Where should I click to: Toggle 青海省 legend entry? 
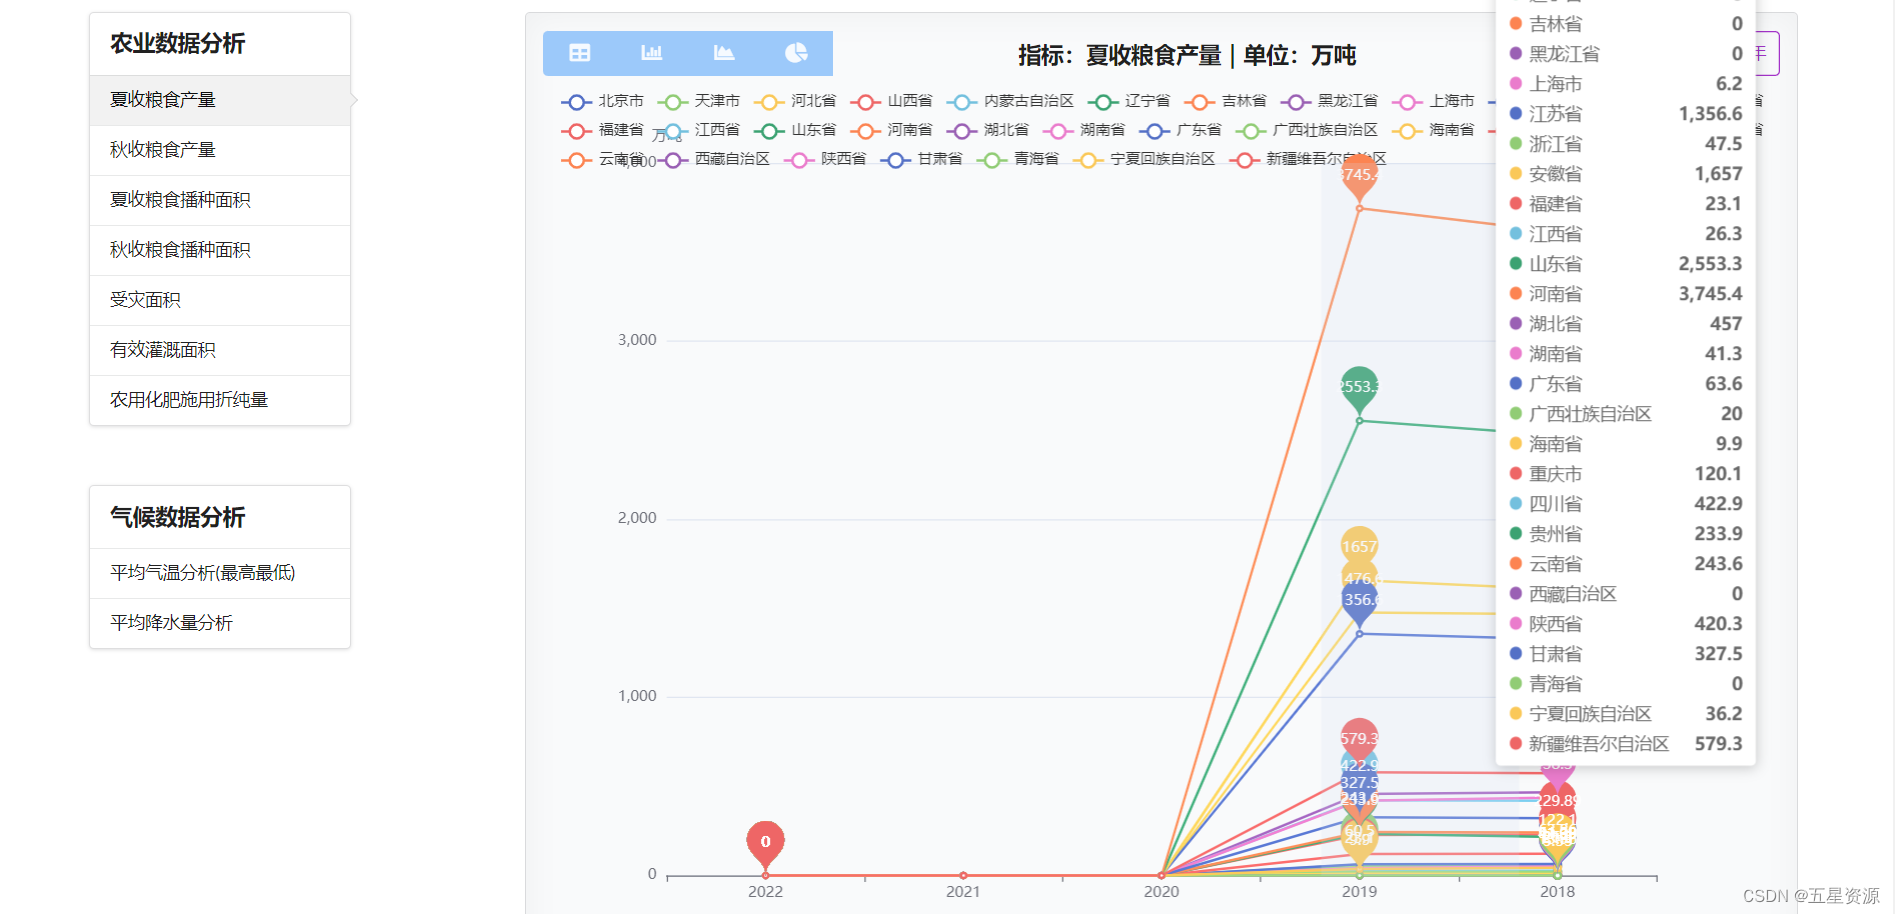1017,159
